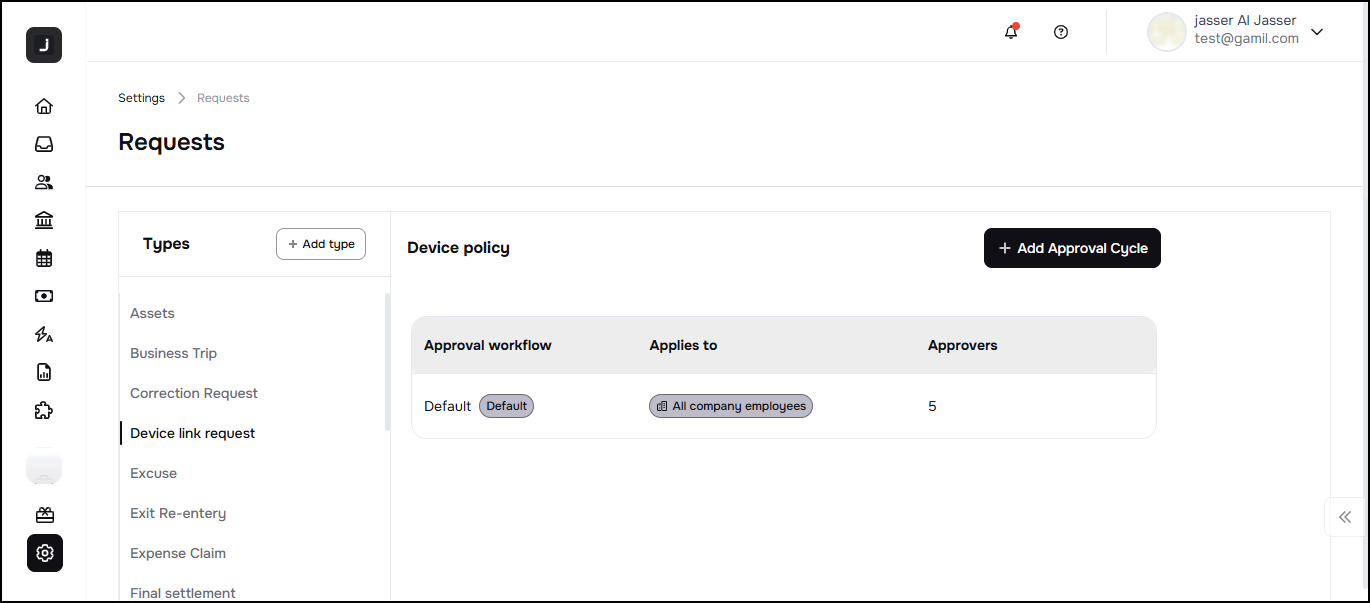Click the help question mark icon
1370x603 pixels.
pyautogui.click(x=1061, y=32)
